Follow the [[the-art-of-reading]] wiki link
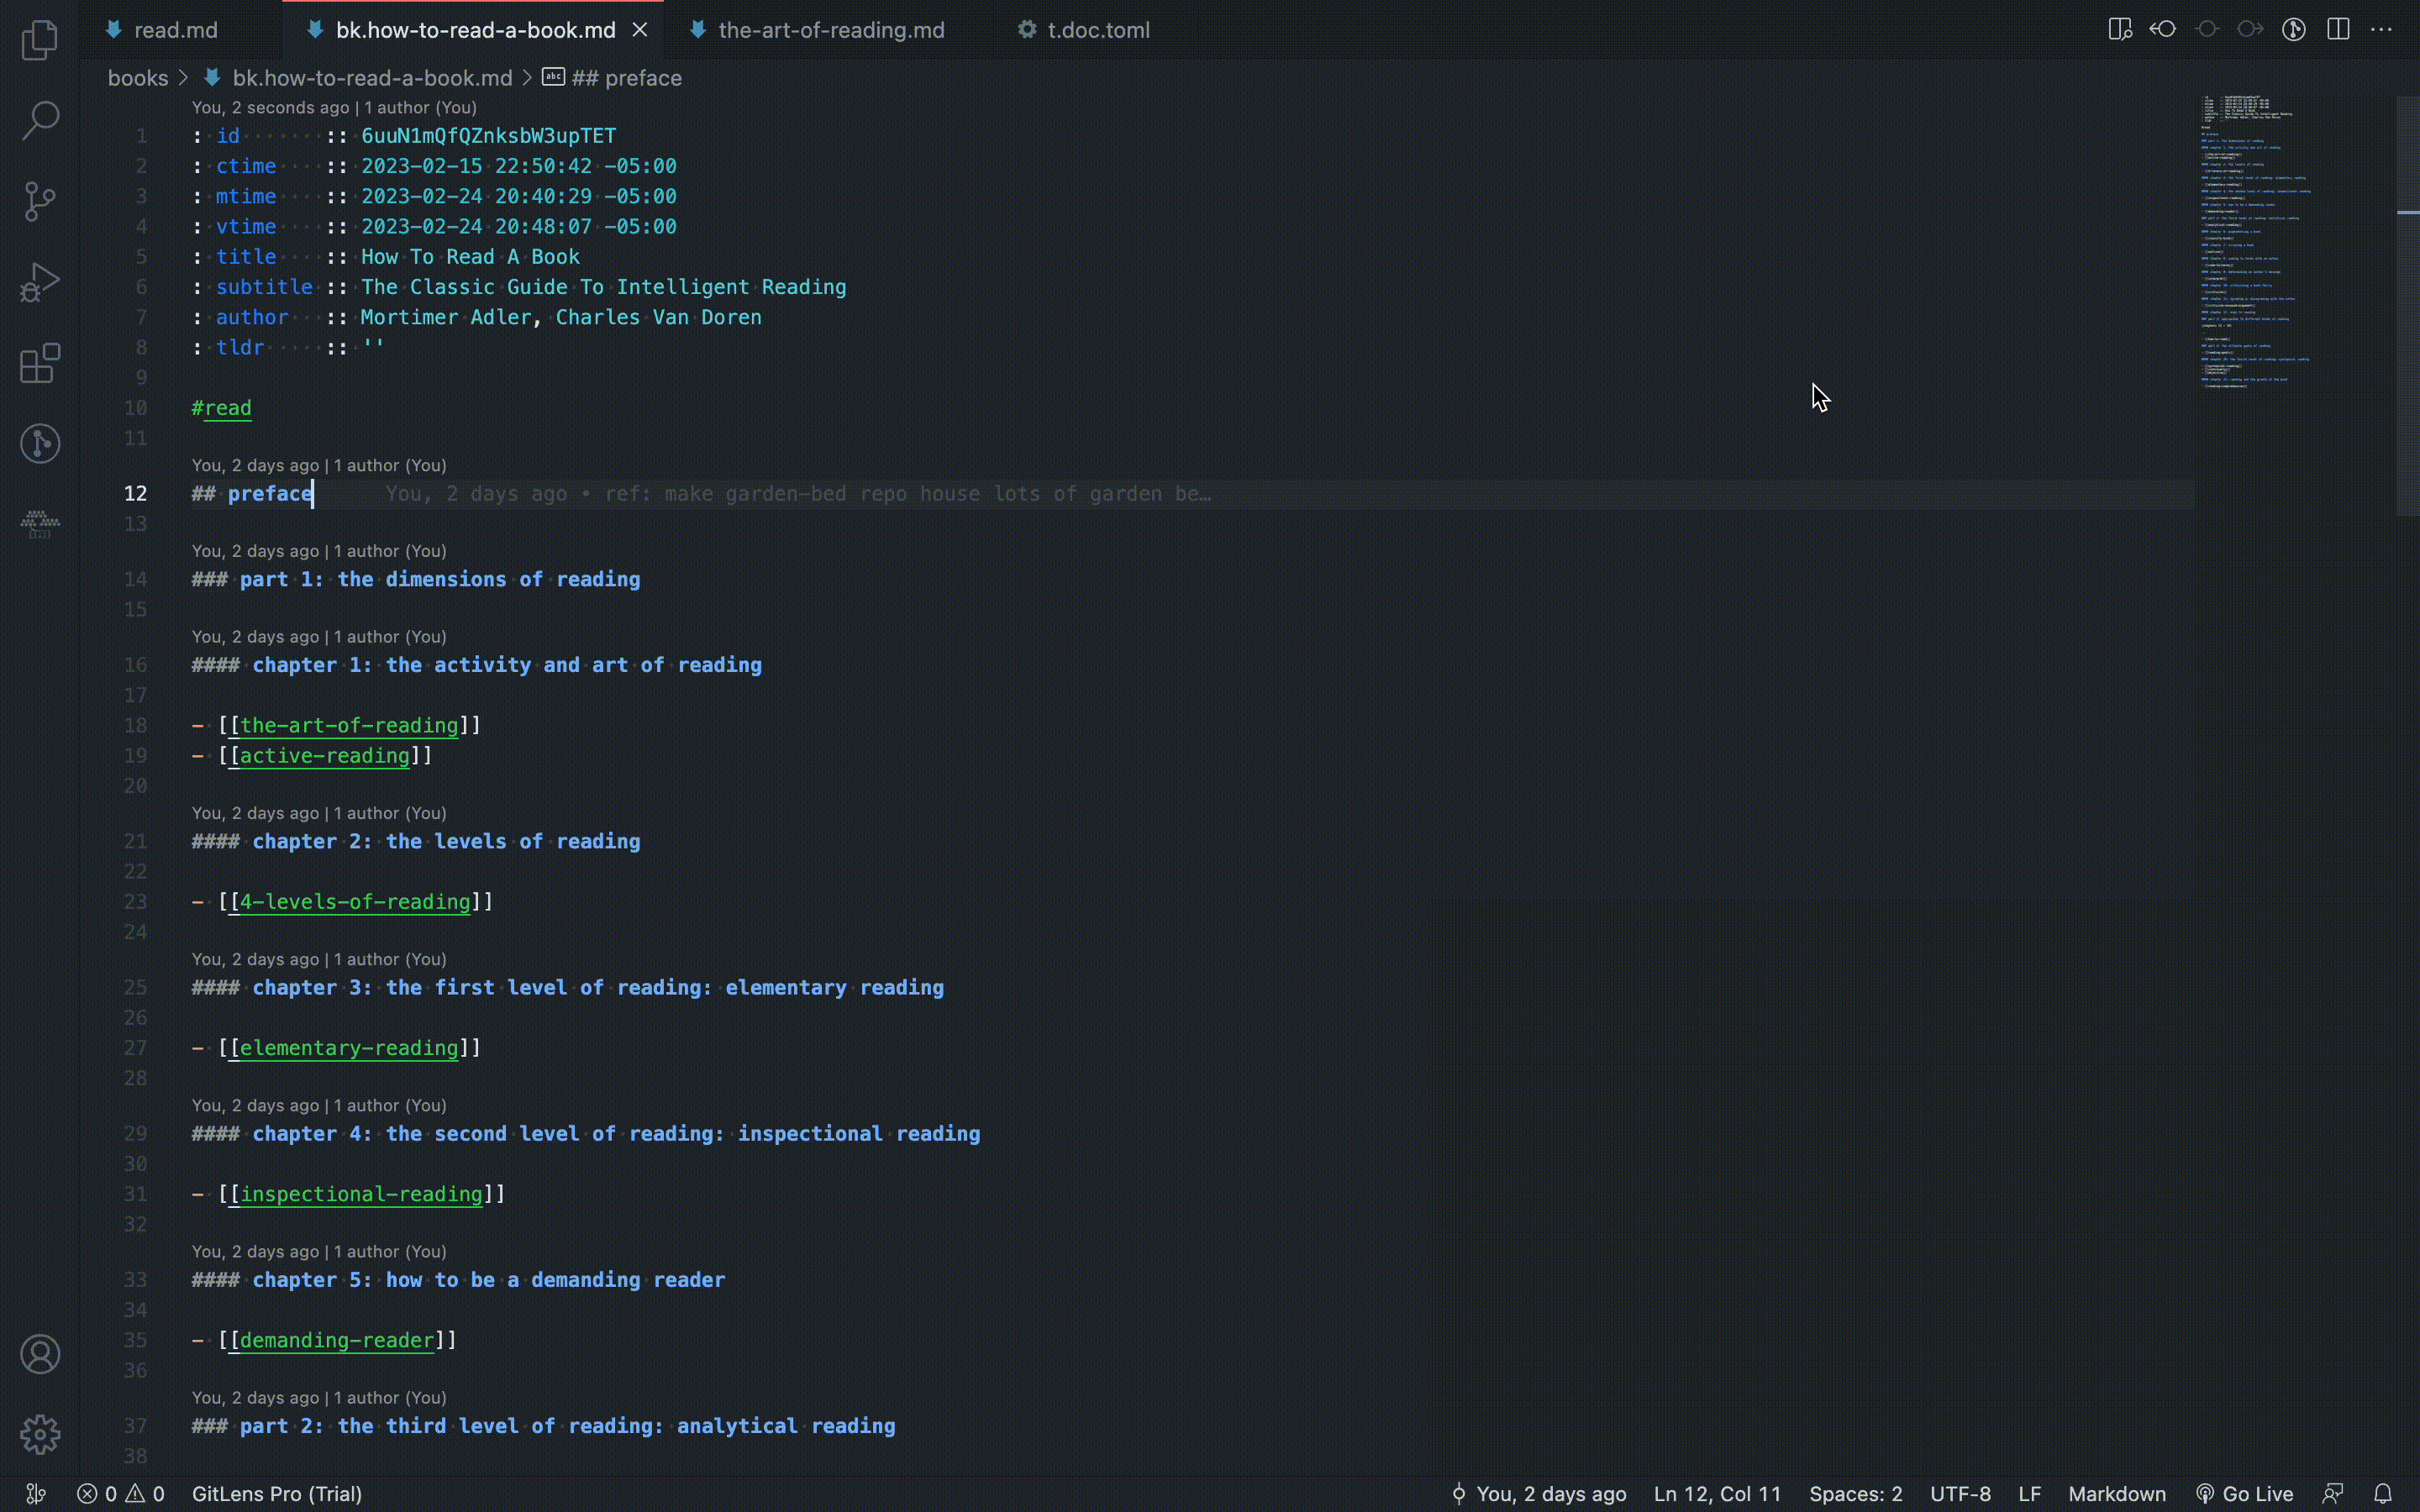The image size is (2420, 1512). (349, 725)
